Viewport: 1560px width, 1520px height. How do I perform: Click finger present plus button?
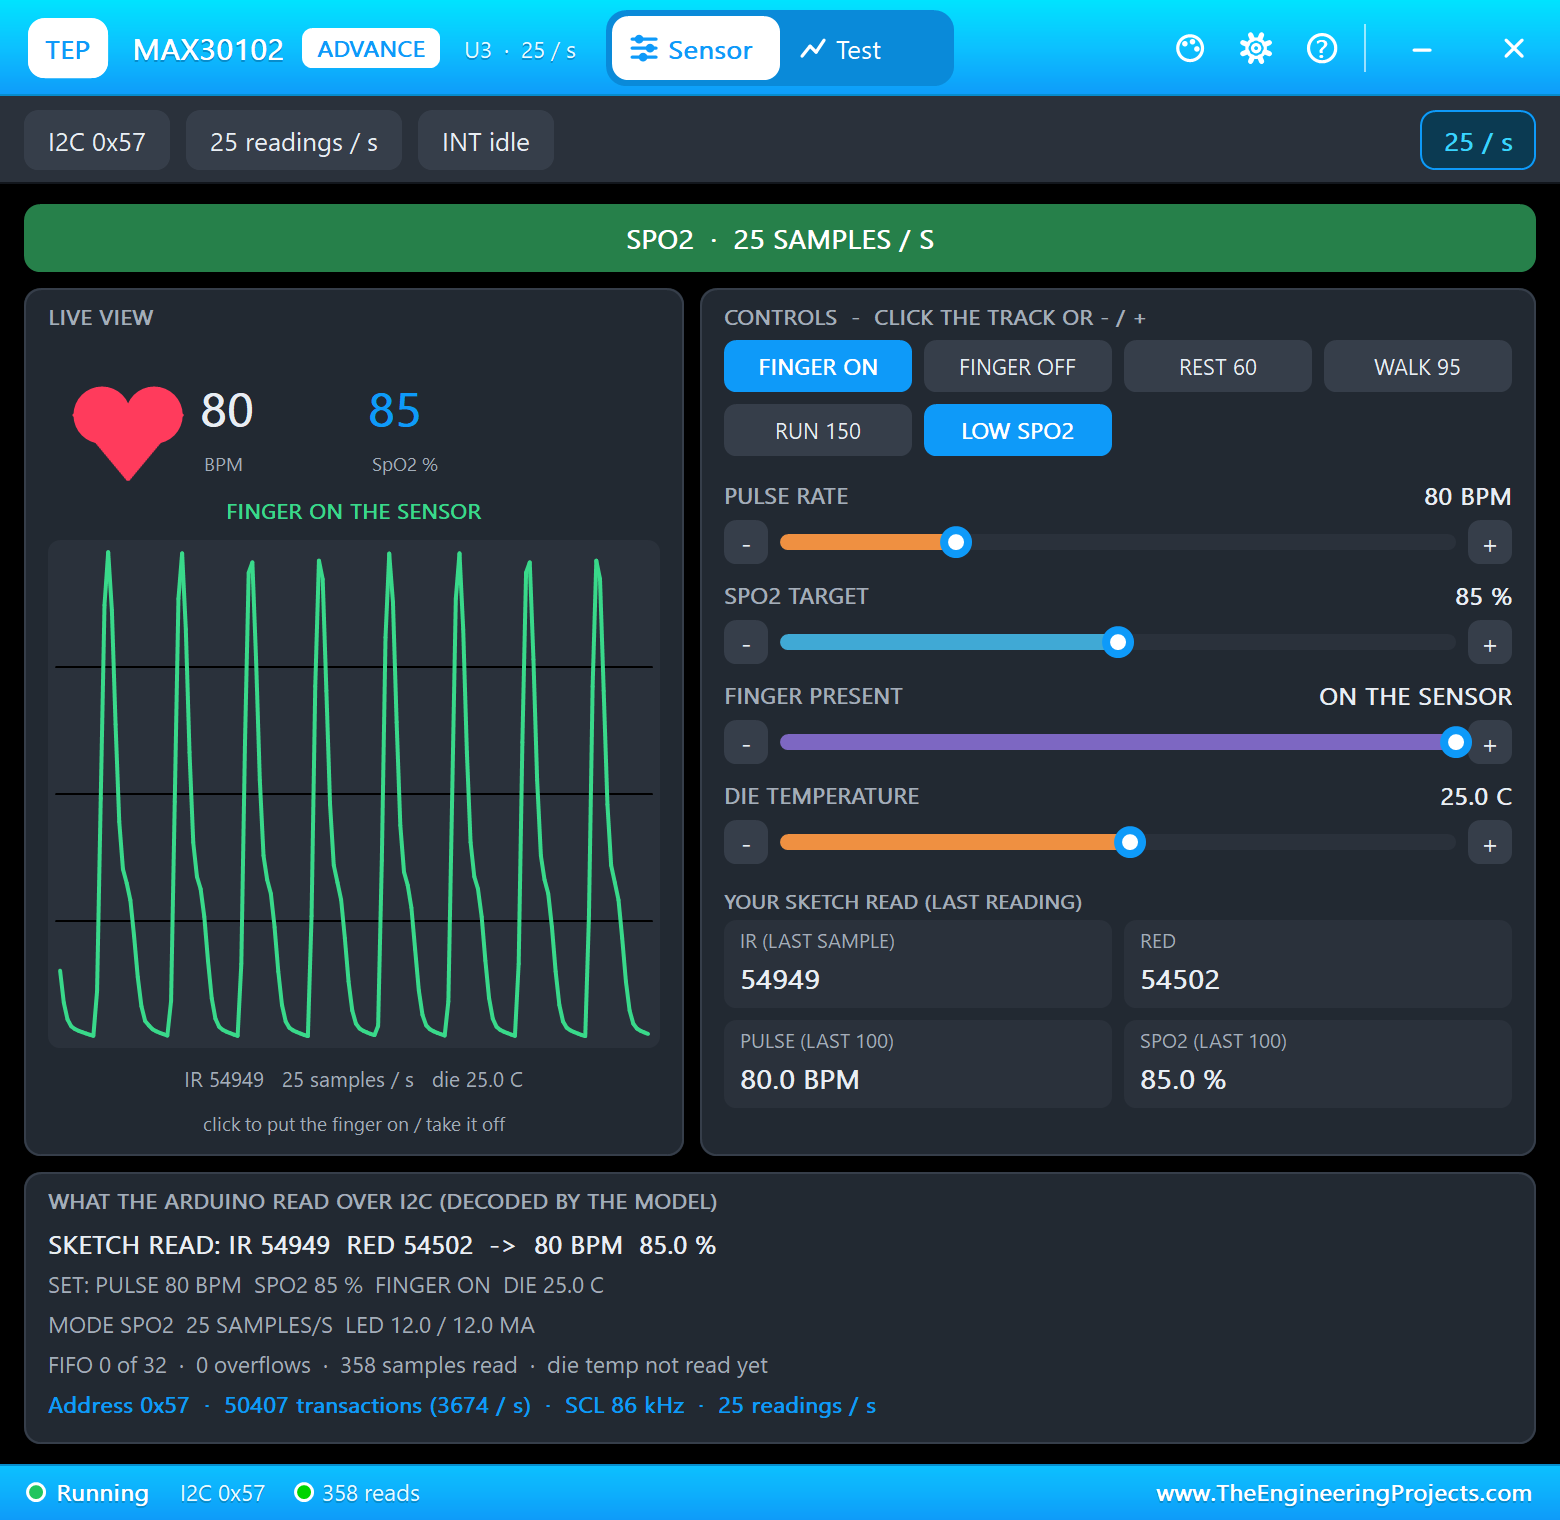coord(1490,743)
